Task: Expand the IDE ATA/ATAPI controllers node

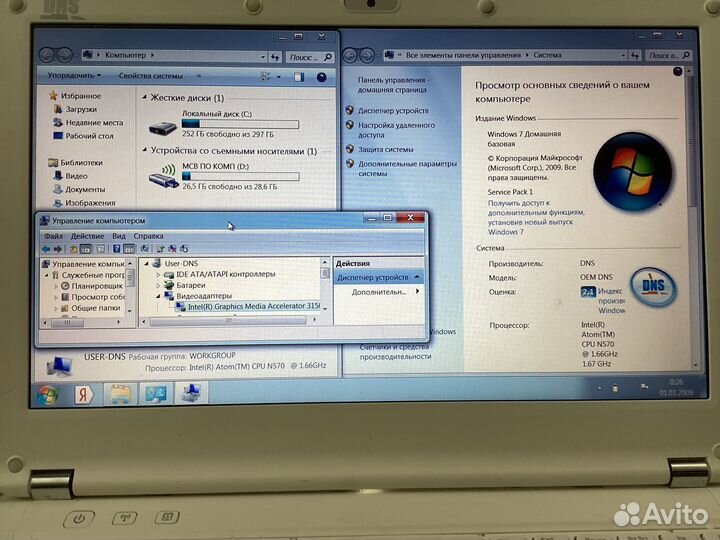Action: 156,273
